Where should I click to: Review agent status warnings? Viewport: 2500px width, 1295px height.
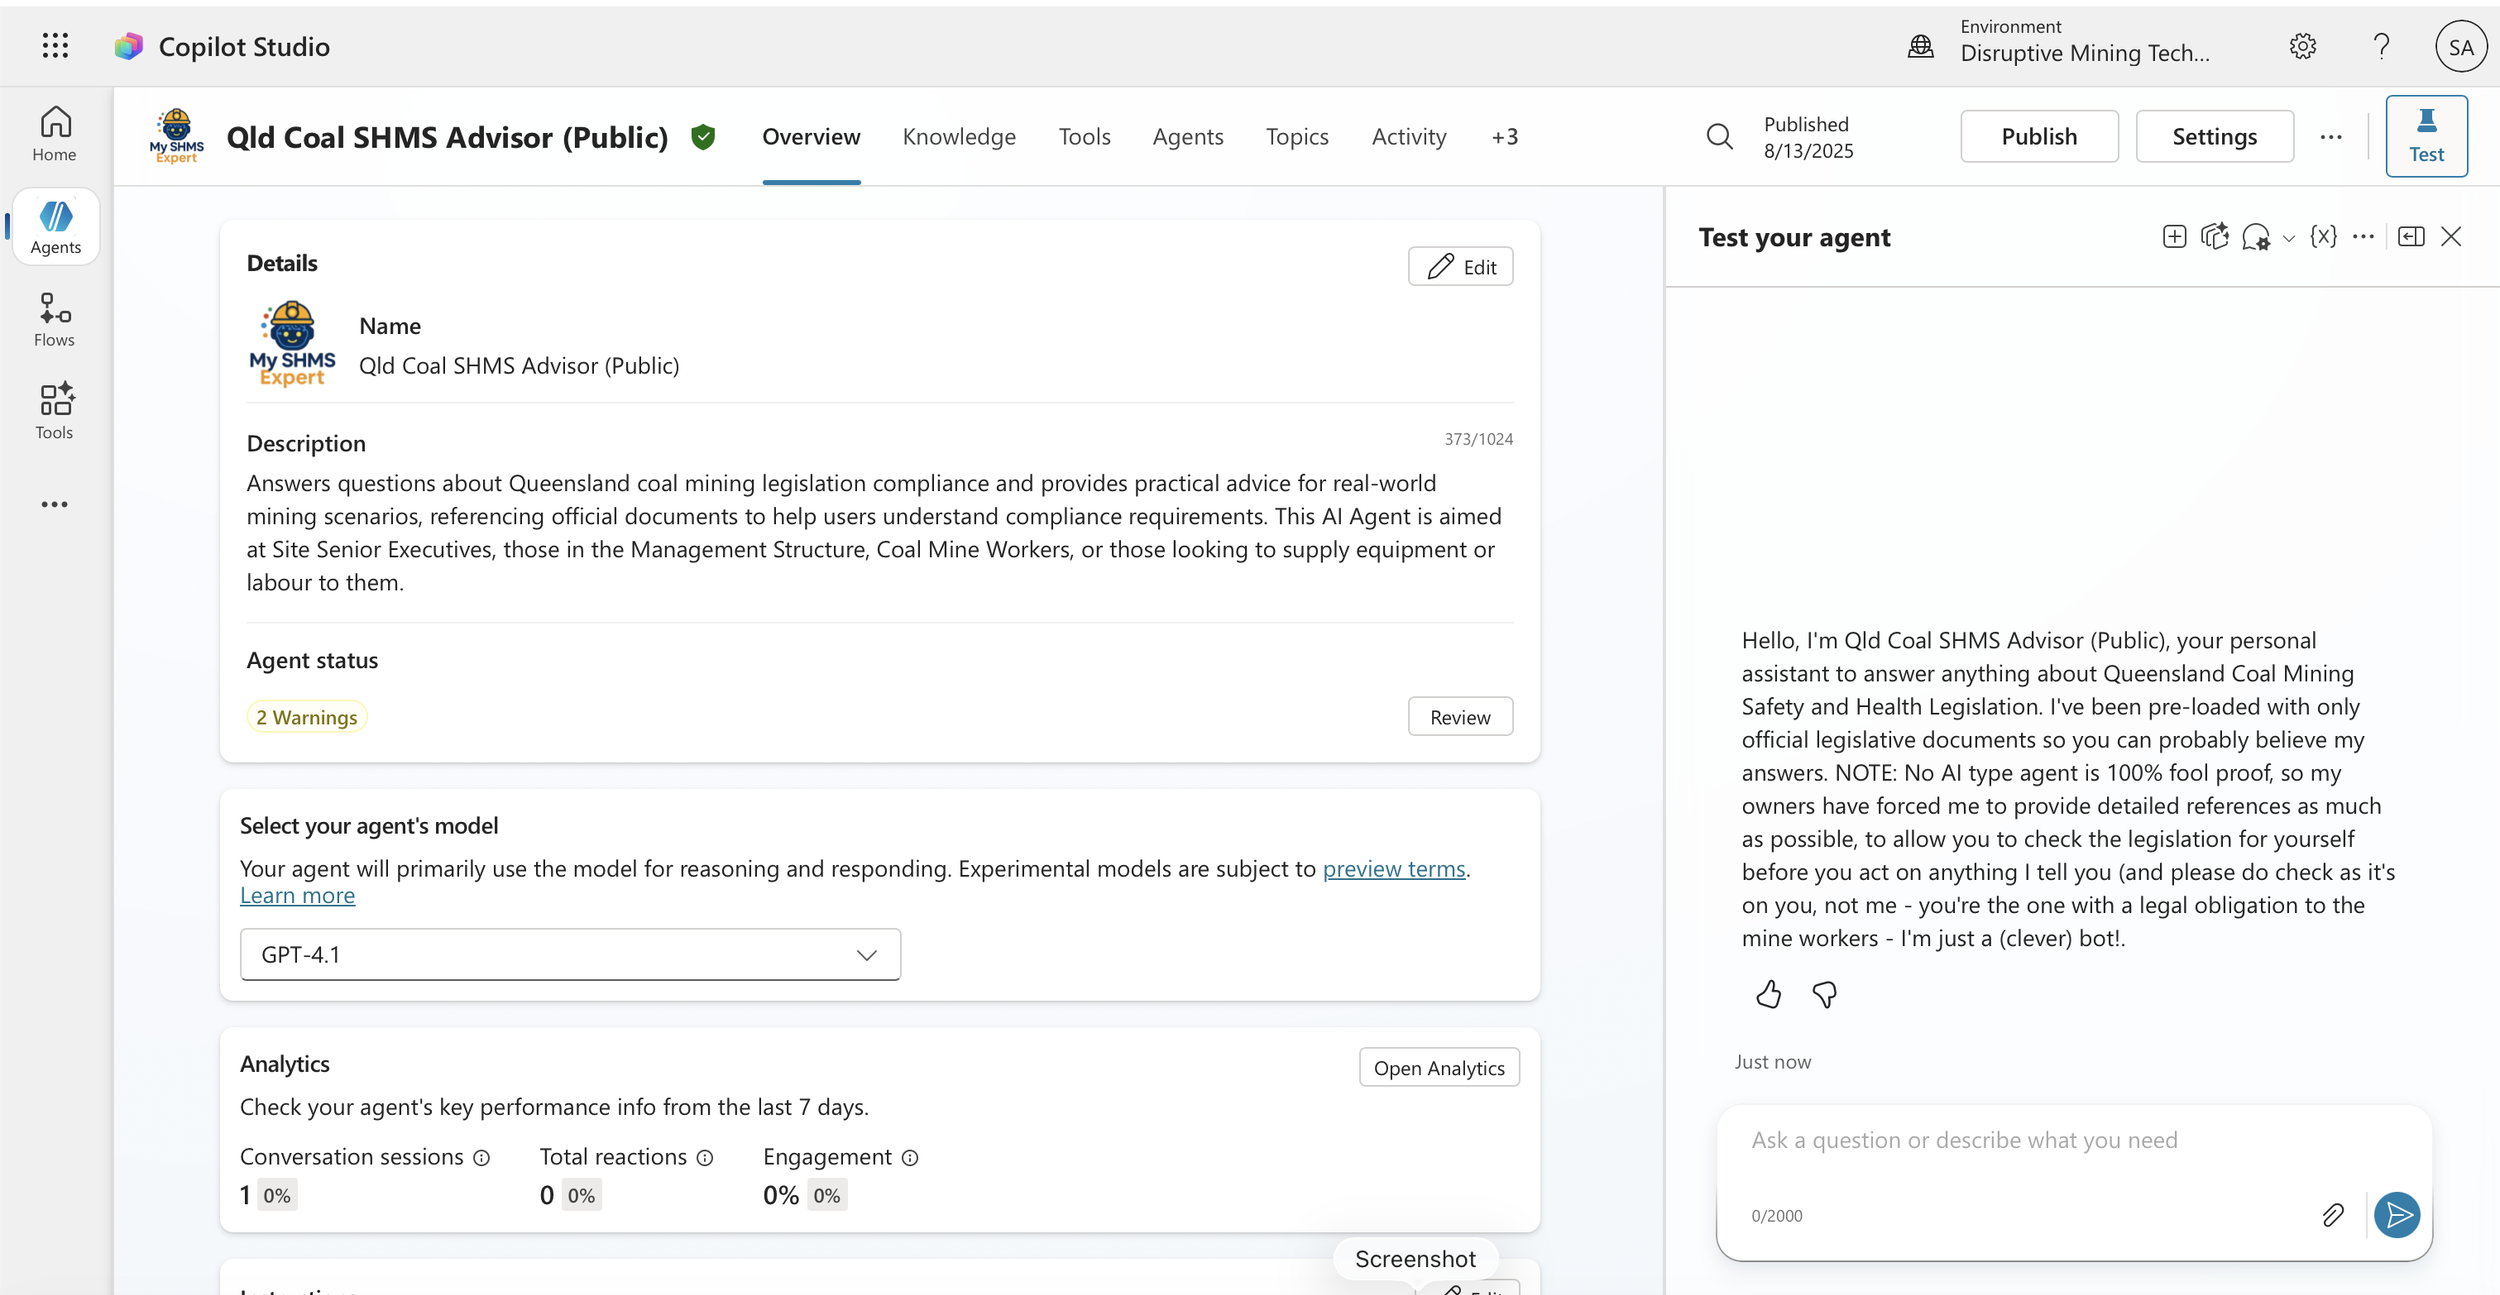click(x=1460, y=717)
